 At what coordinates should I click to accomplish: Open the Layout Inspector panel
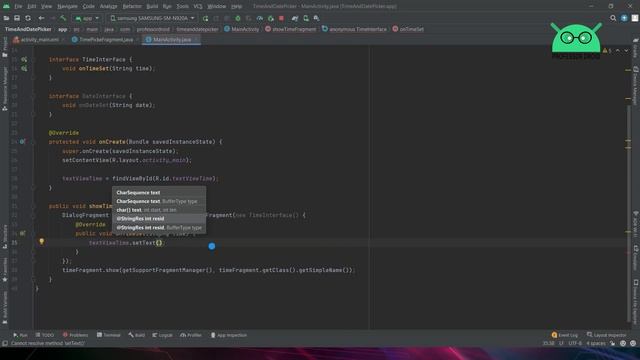tap(607, 335)
